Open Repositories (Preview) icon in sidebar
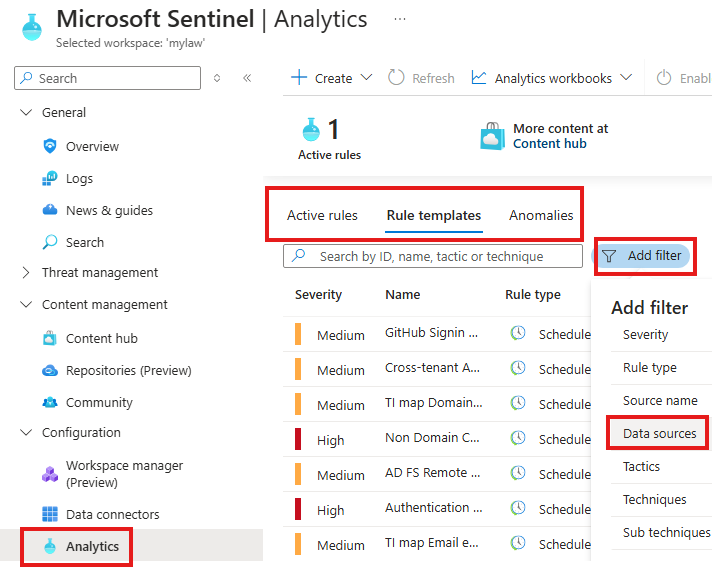 click(x=50, y=370)
